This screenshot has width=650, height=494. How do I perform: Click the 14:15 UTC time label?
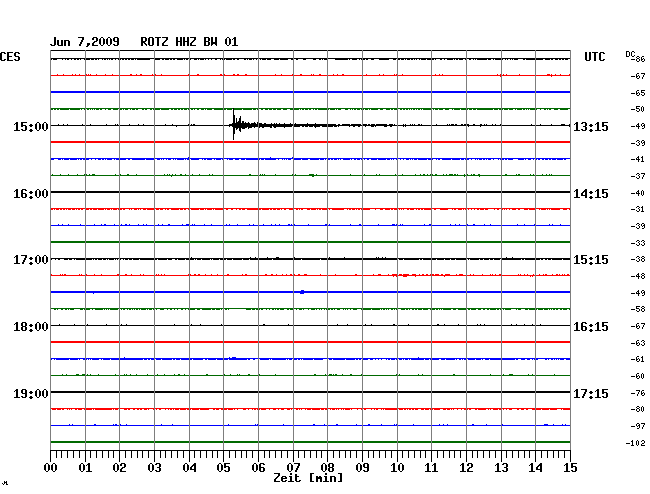[591, 194]
